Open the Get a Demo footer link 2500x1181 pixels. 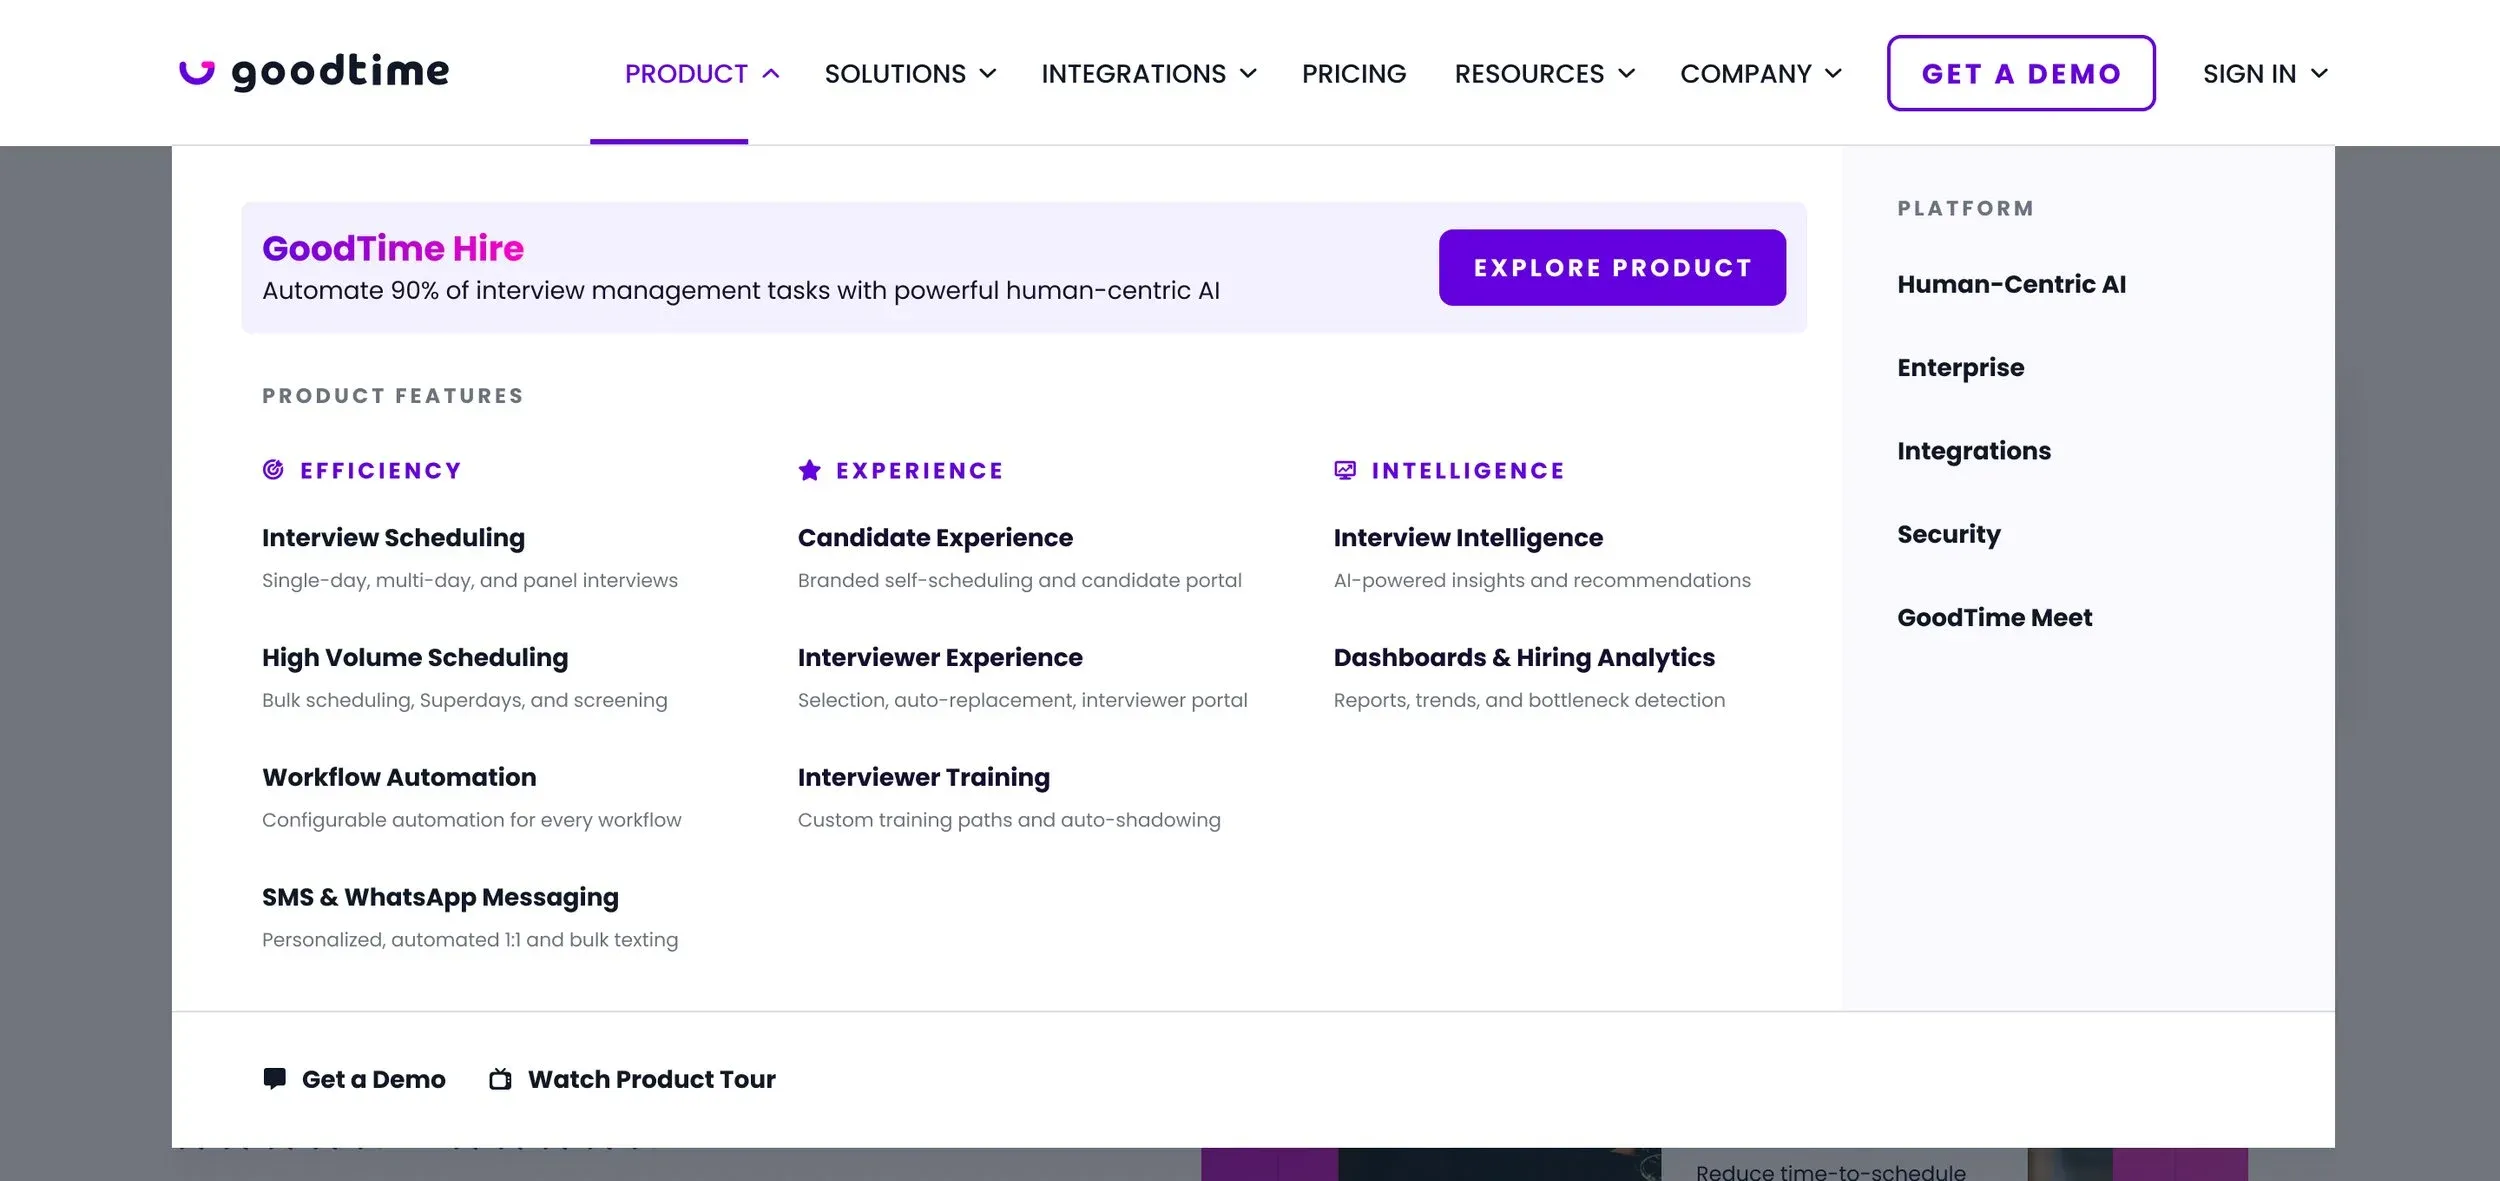(x=373, y=1079)
